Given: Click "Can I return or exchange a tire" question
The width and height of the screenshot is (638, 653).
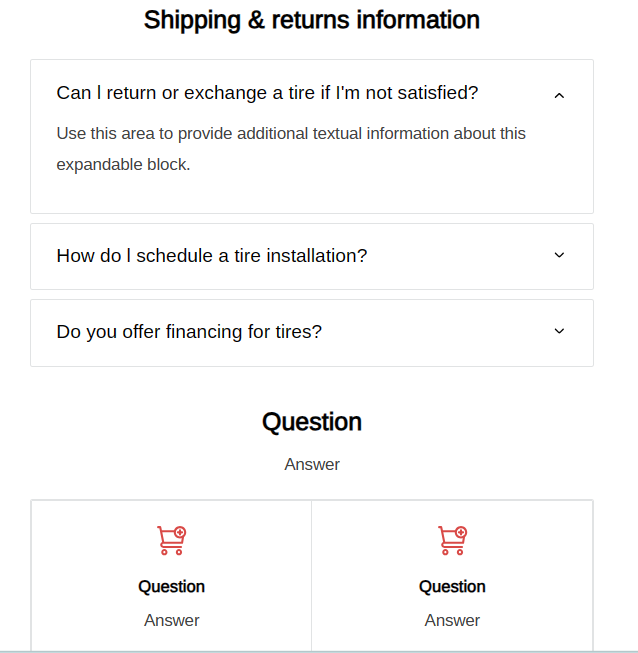Looking at the screenshot, I should (x=267, y=93).
